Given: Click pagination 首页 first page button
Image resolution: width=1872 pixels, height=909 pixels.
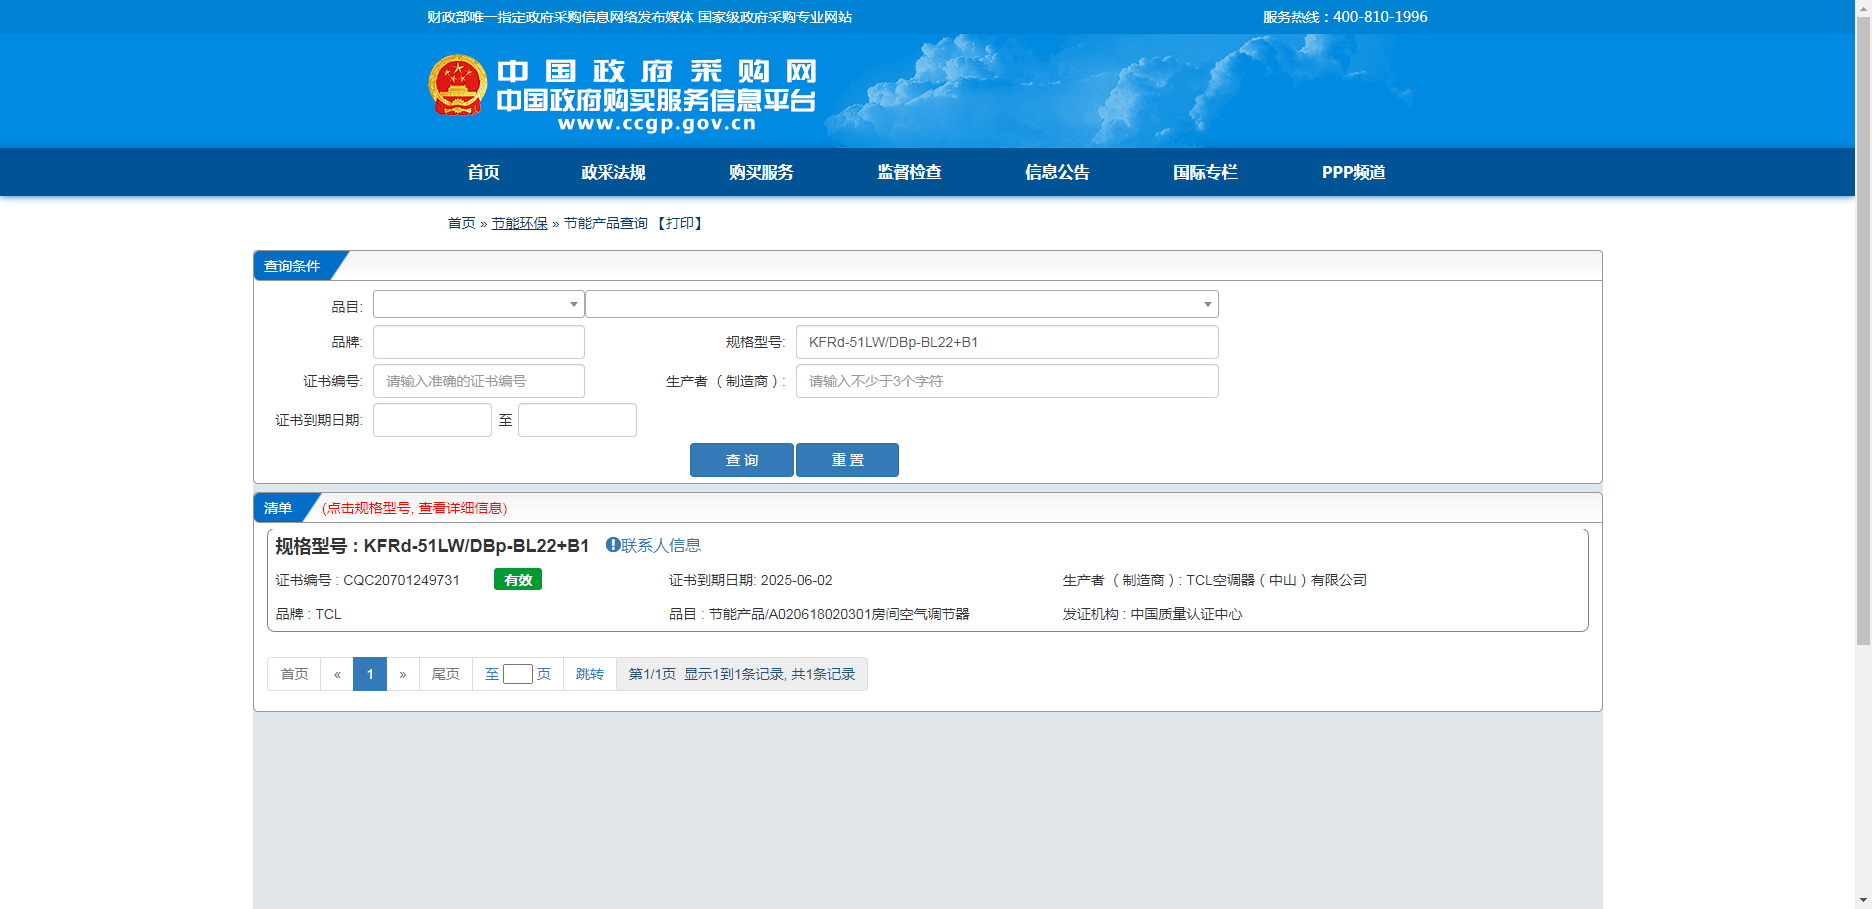Looking at the screenshot, I should [x=294, y=674].
